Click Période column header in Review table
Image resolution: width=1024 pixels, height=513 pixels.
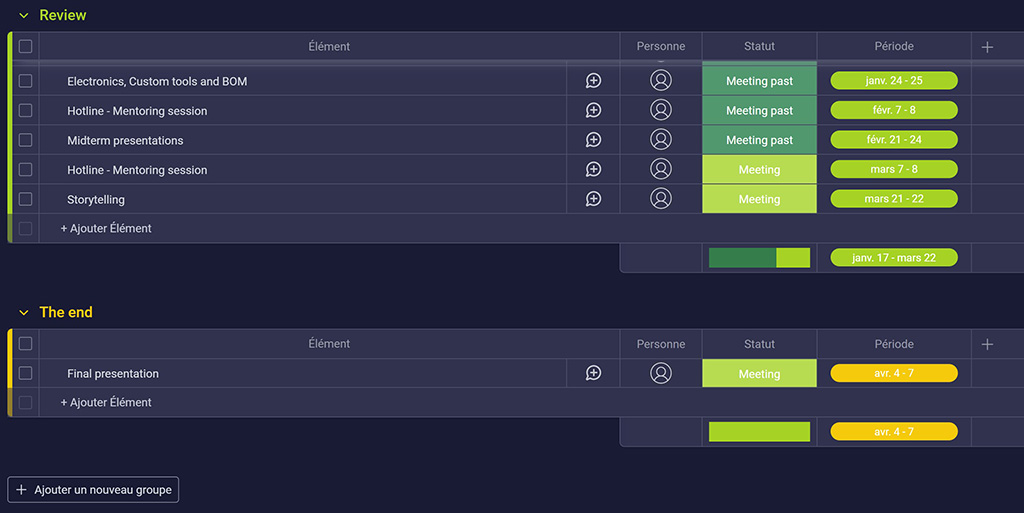pyautogui.click(x=894, y=46)
